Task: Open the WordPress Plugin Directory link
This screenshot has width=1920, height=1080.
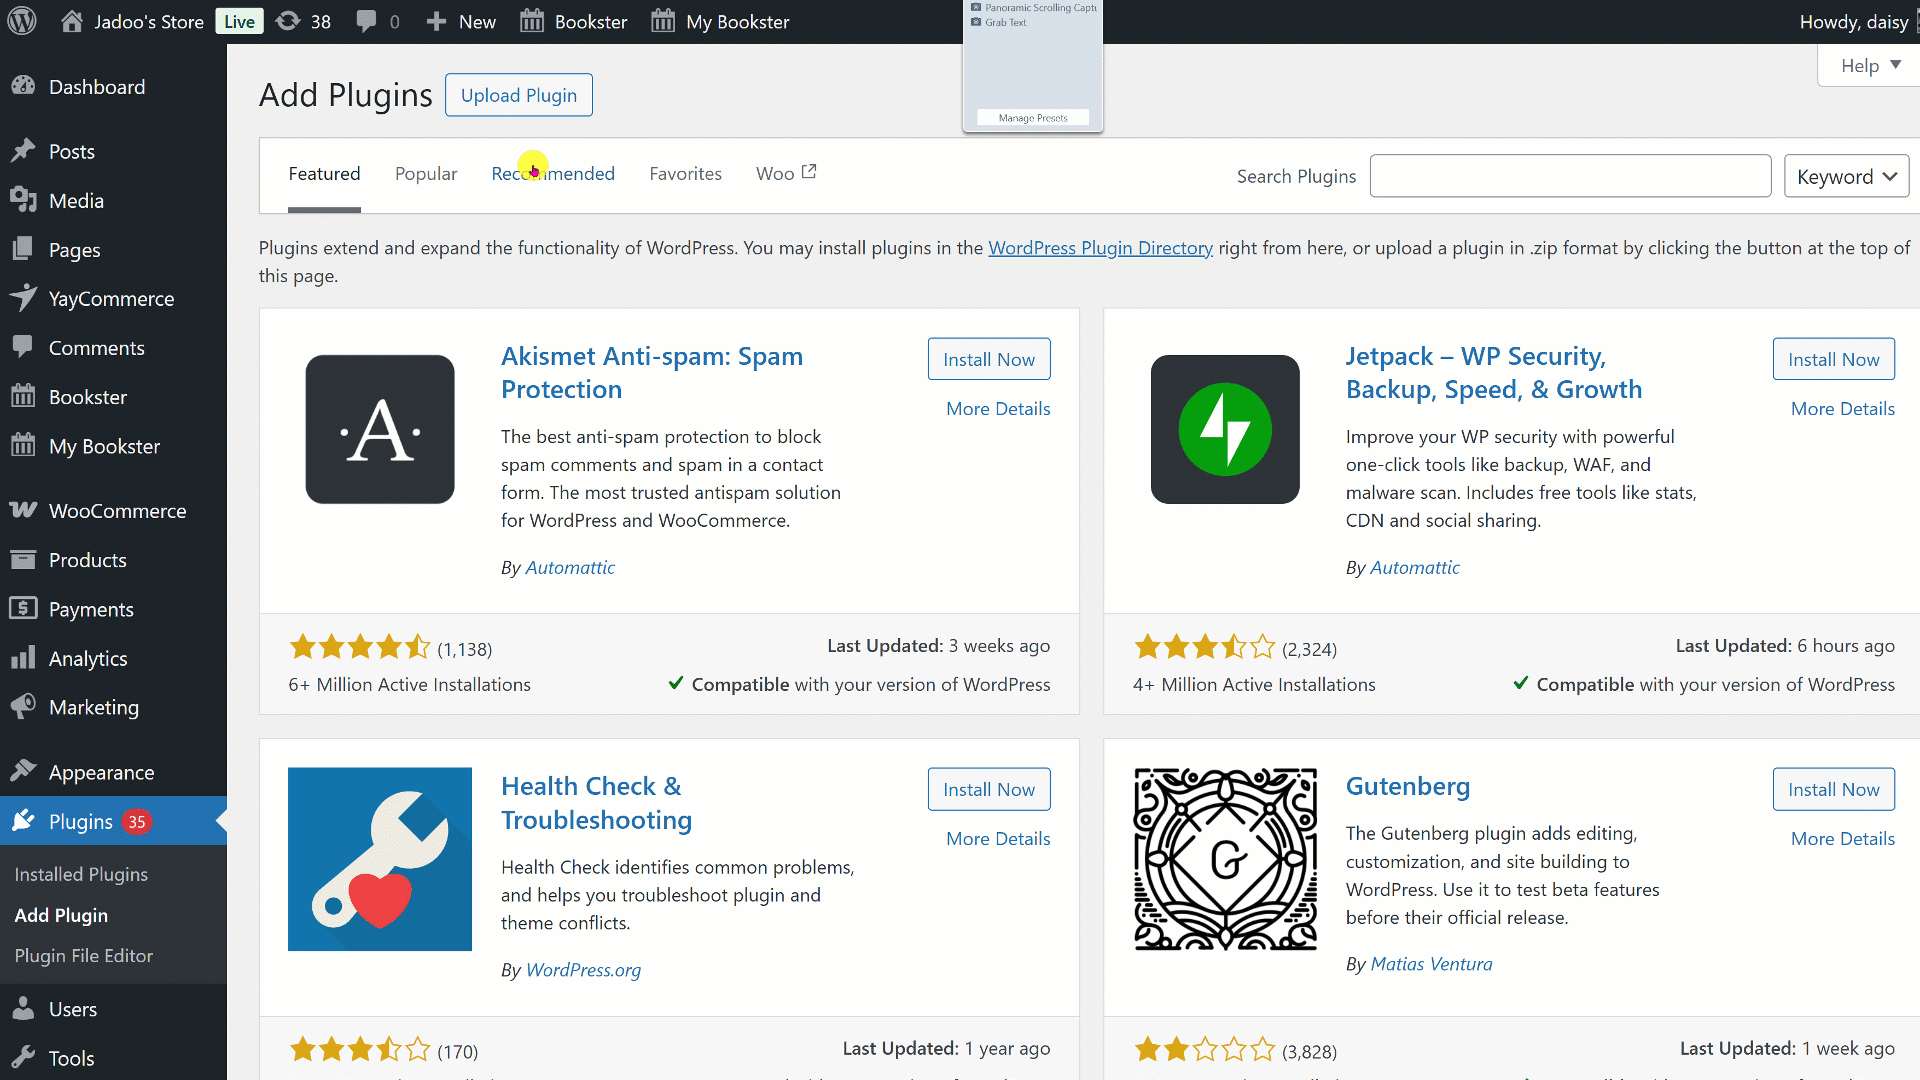Action: (1100, 248)
